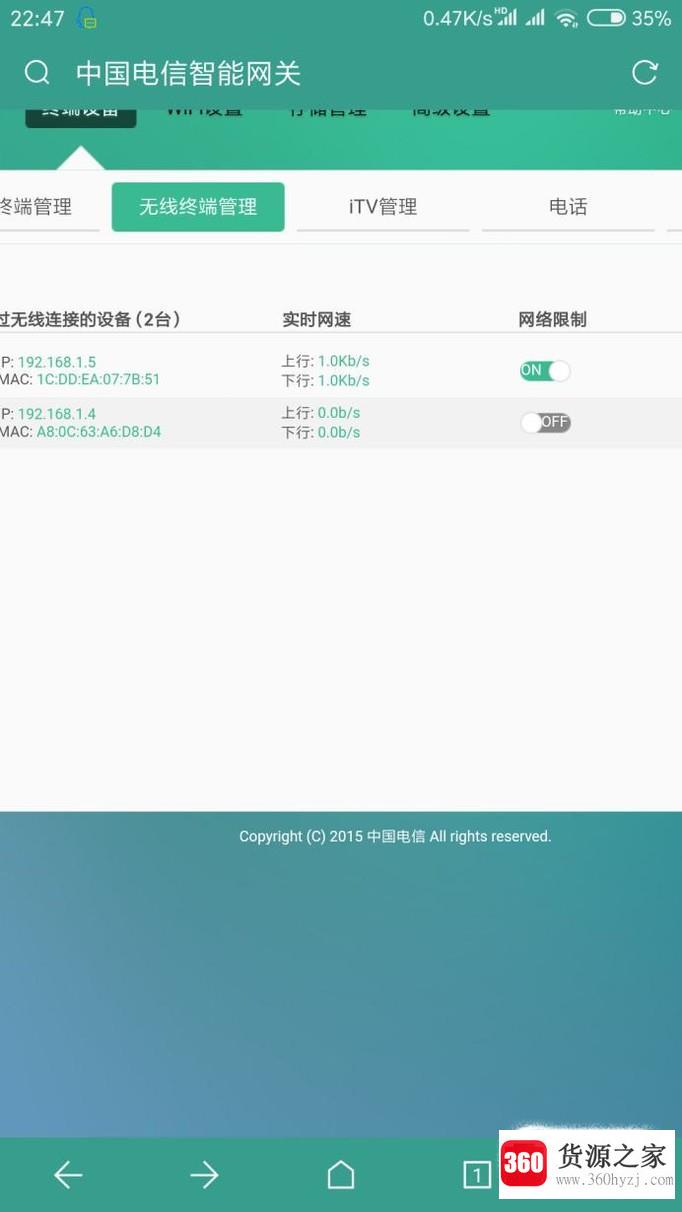Tap the wireless devices (2台) header

coord(90,320)
